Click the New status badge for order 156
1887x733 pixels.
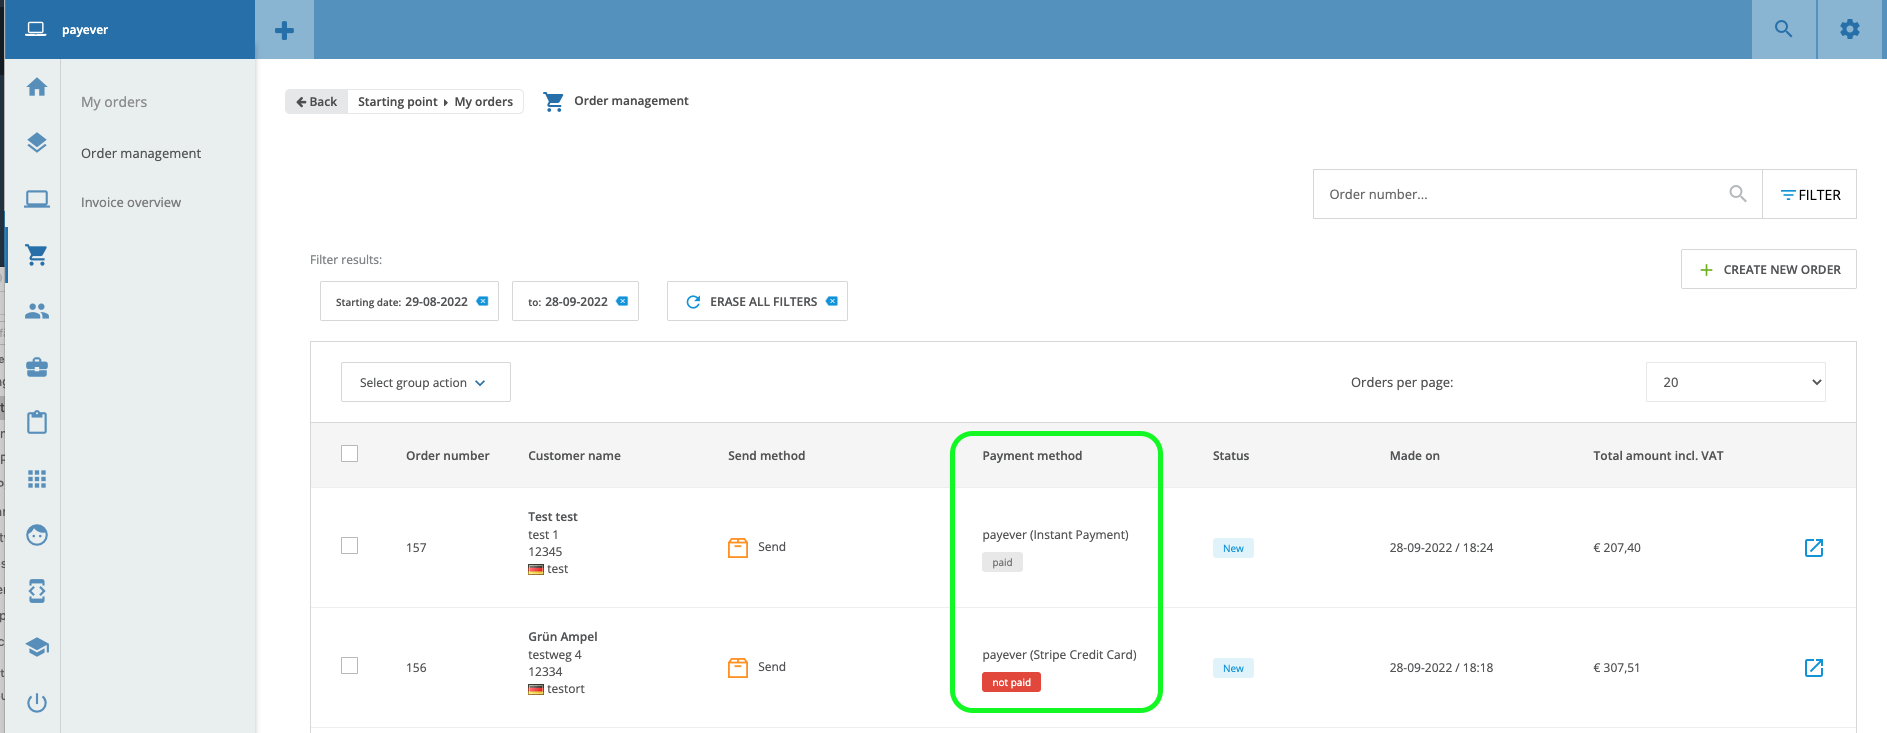click(x=1233, y=668)
